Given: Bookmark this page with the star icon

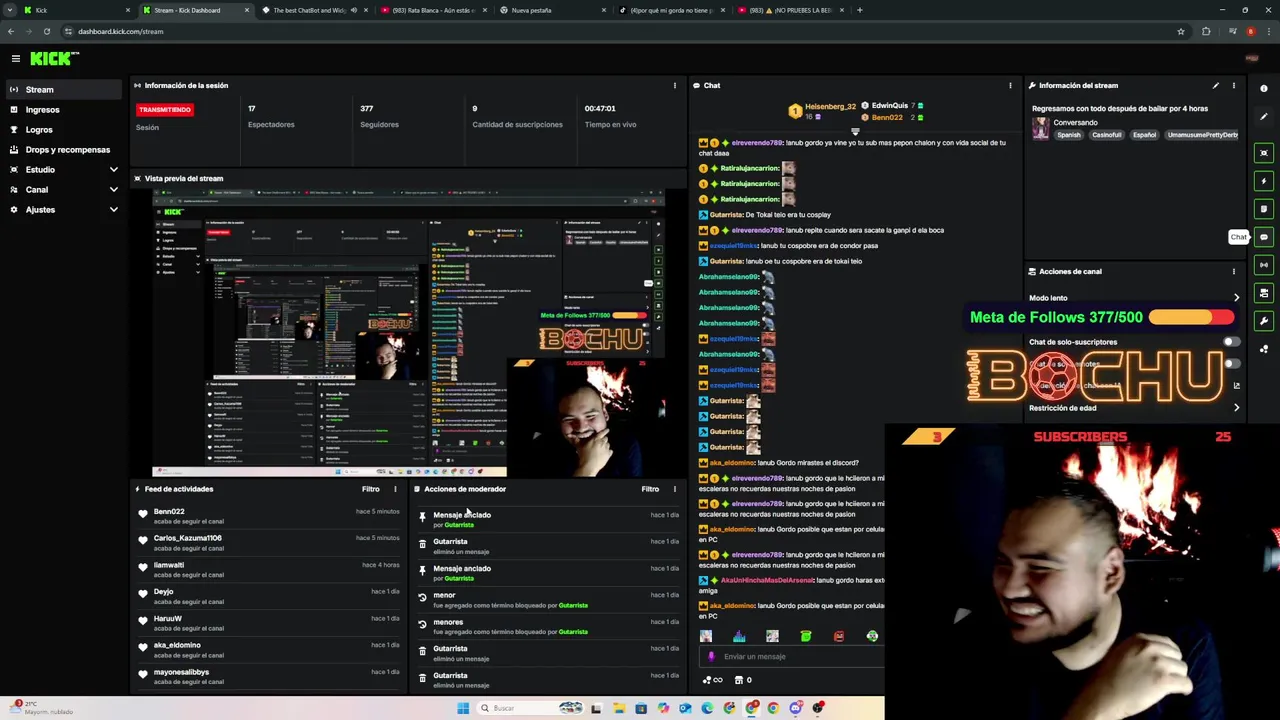Looking at the screenshot, I should tap(1180, 31).
